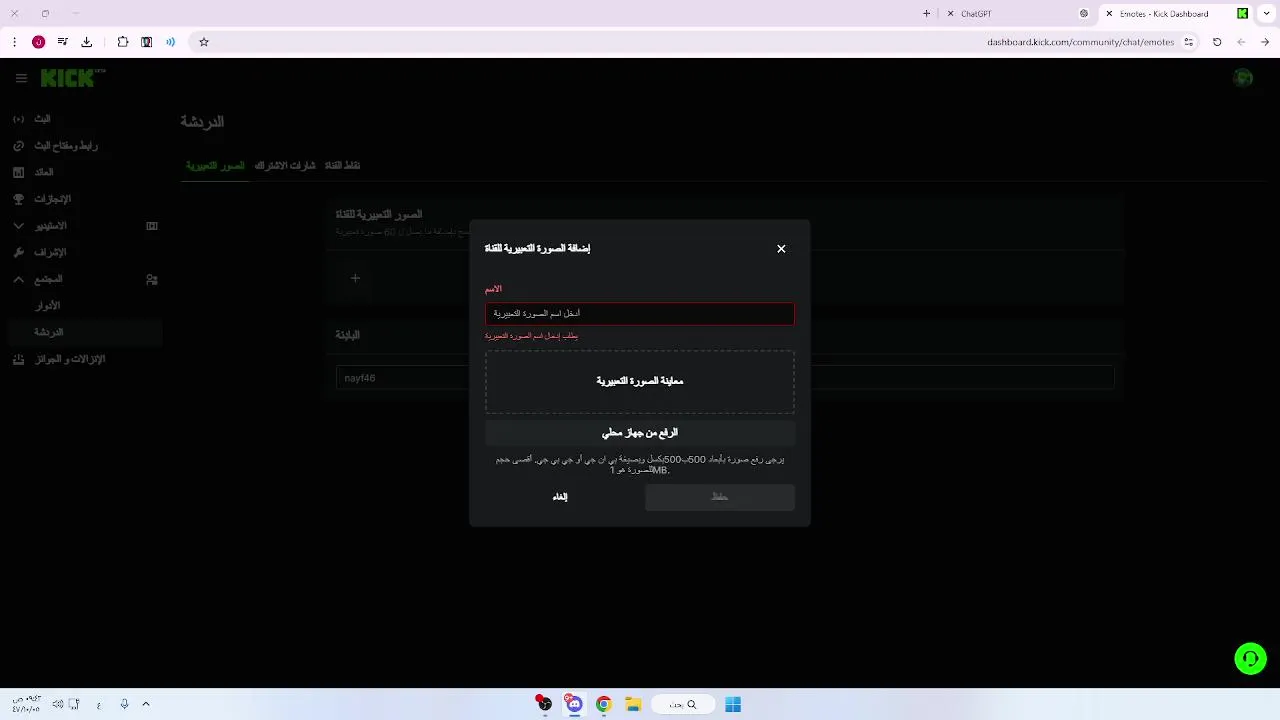The width and height of the screenshot is (1280, 720).
Task: Click the browser profile avatar
Action: pyautogui.click(x=38, y=42)
